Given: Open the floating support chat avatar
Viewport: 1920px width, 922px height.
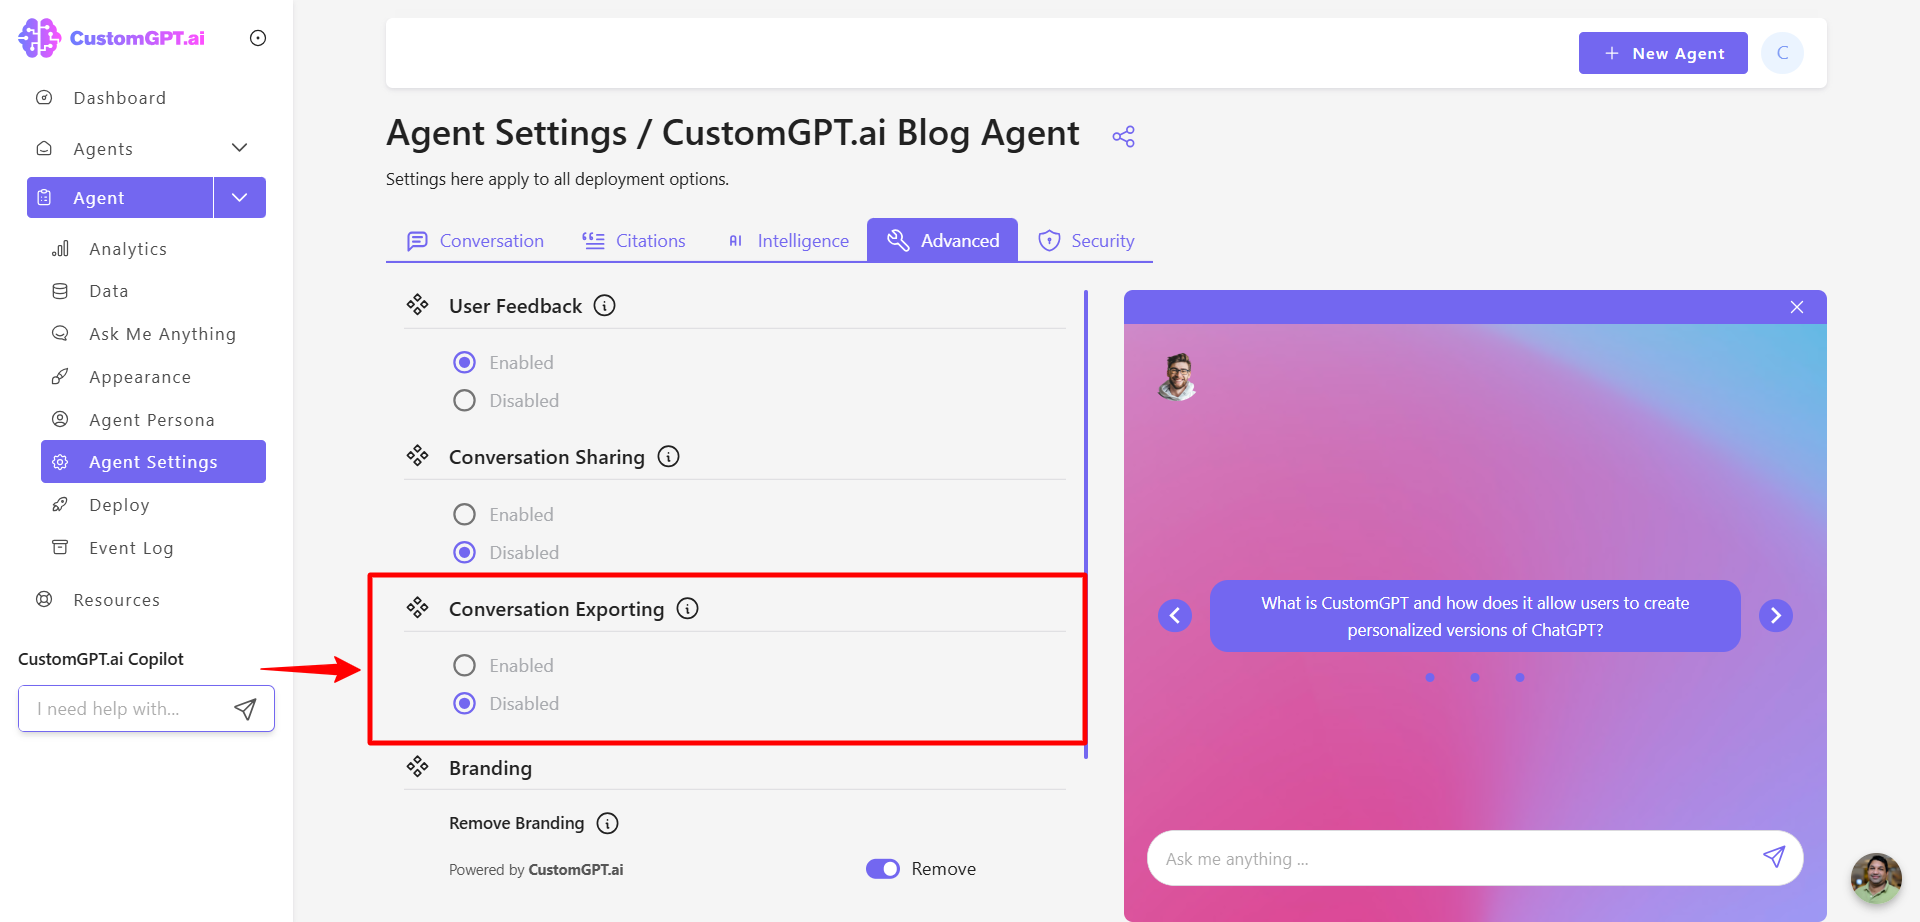Looking at the screenshot, I should (x=1876, y=878).
